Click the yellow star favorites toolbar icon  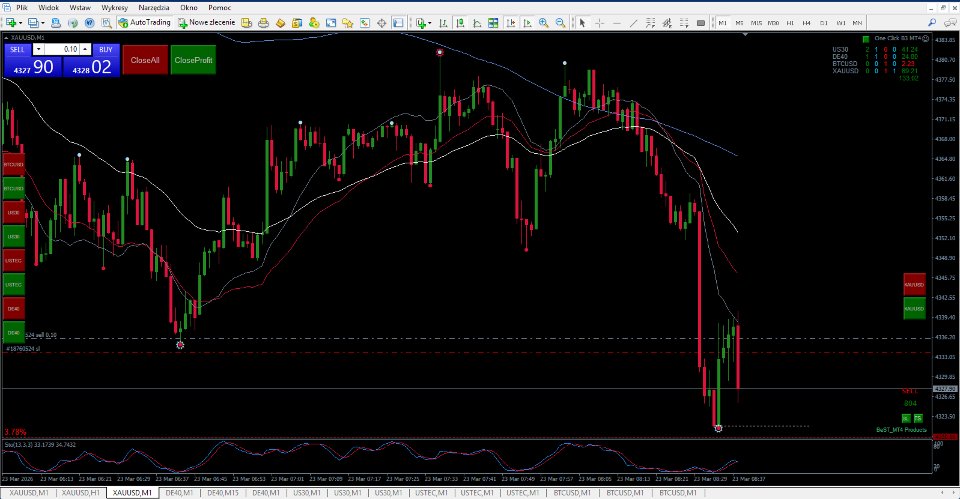coord(347,23)
